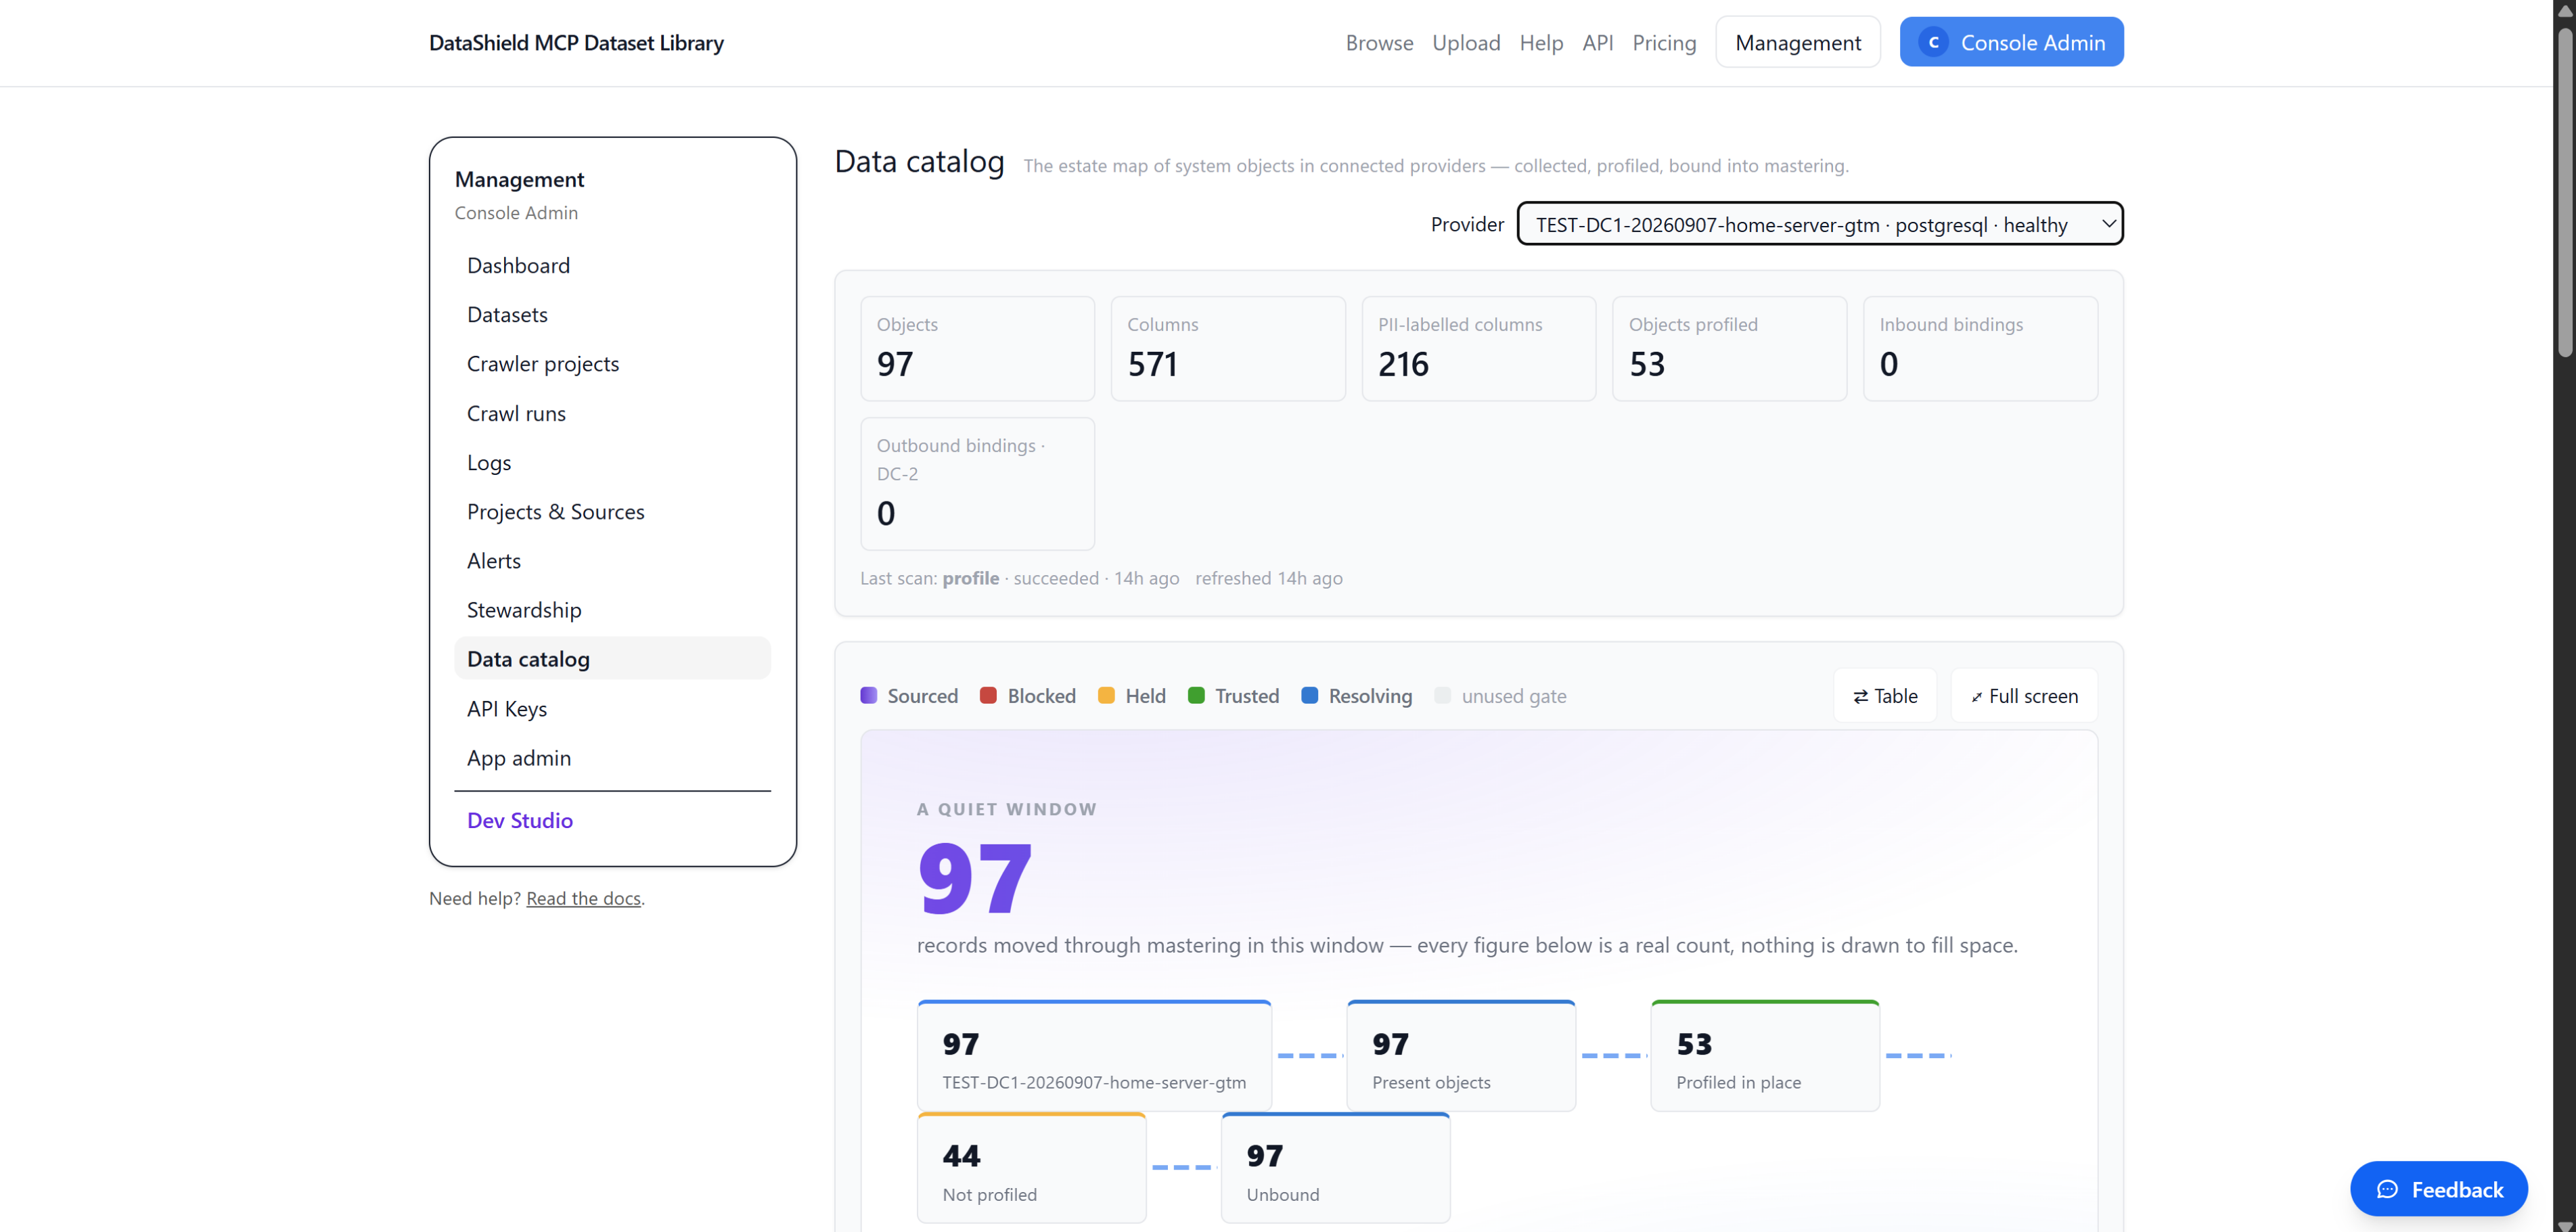This screenshot has width=2576, height=1232.
Task: Click the Unbound node
Action: (x=1335, y=1167)
